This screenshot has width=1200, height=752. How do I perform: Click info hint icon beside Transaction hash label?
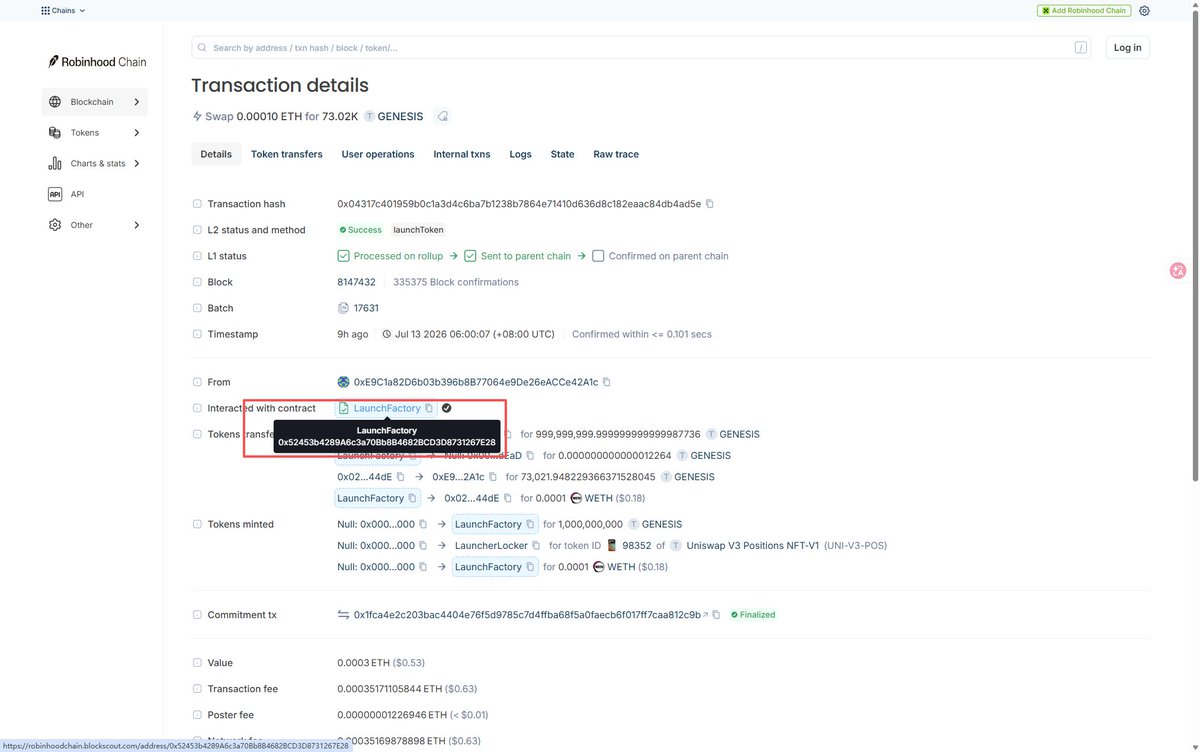point(197,204)
